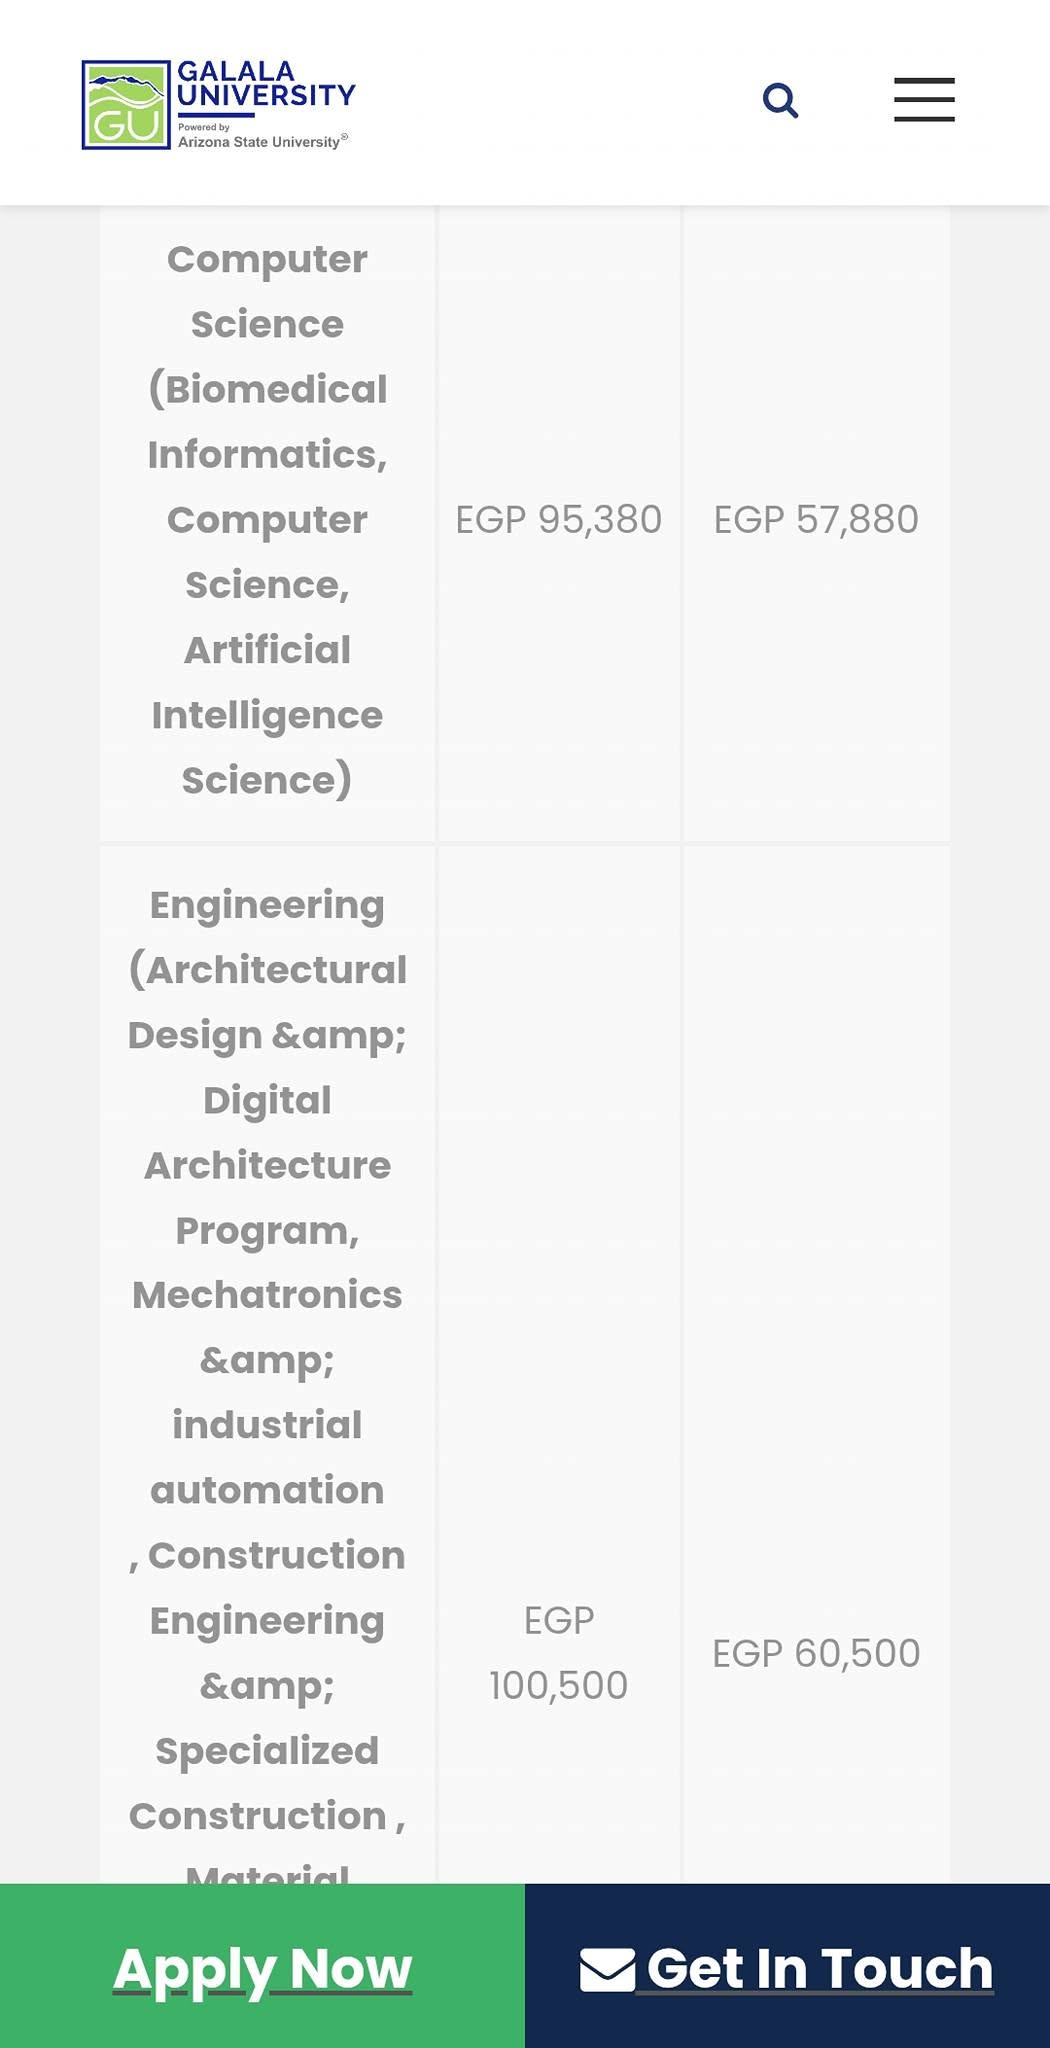Select the EGP 60,500 fee cell
Viewport: 1050px width, 2048px height.
pos(816,1653)
